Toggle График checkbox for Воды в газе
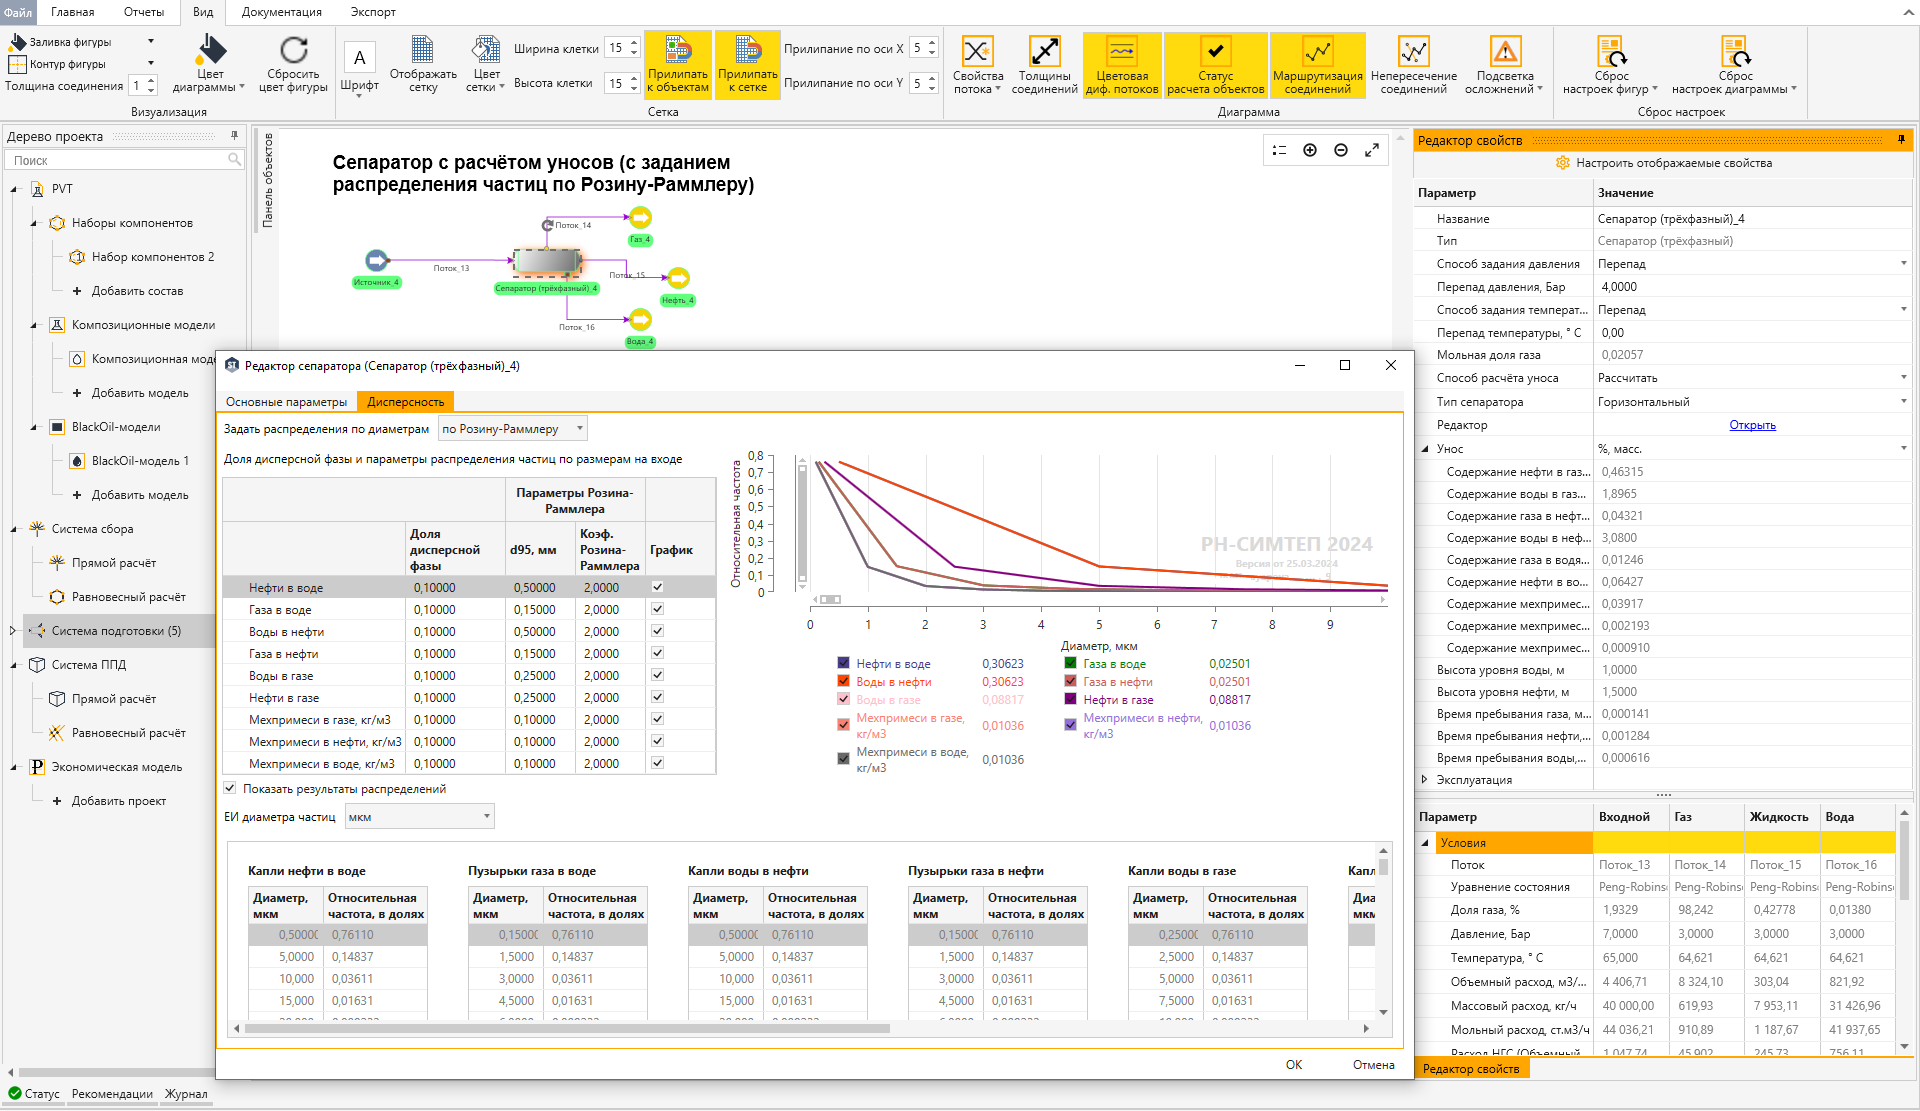The height and width of the screenshot is (1111, 1920). coord(657,675)
